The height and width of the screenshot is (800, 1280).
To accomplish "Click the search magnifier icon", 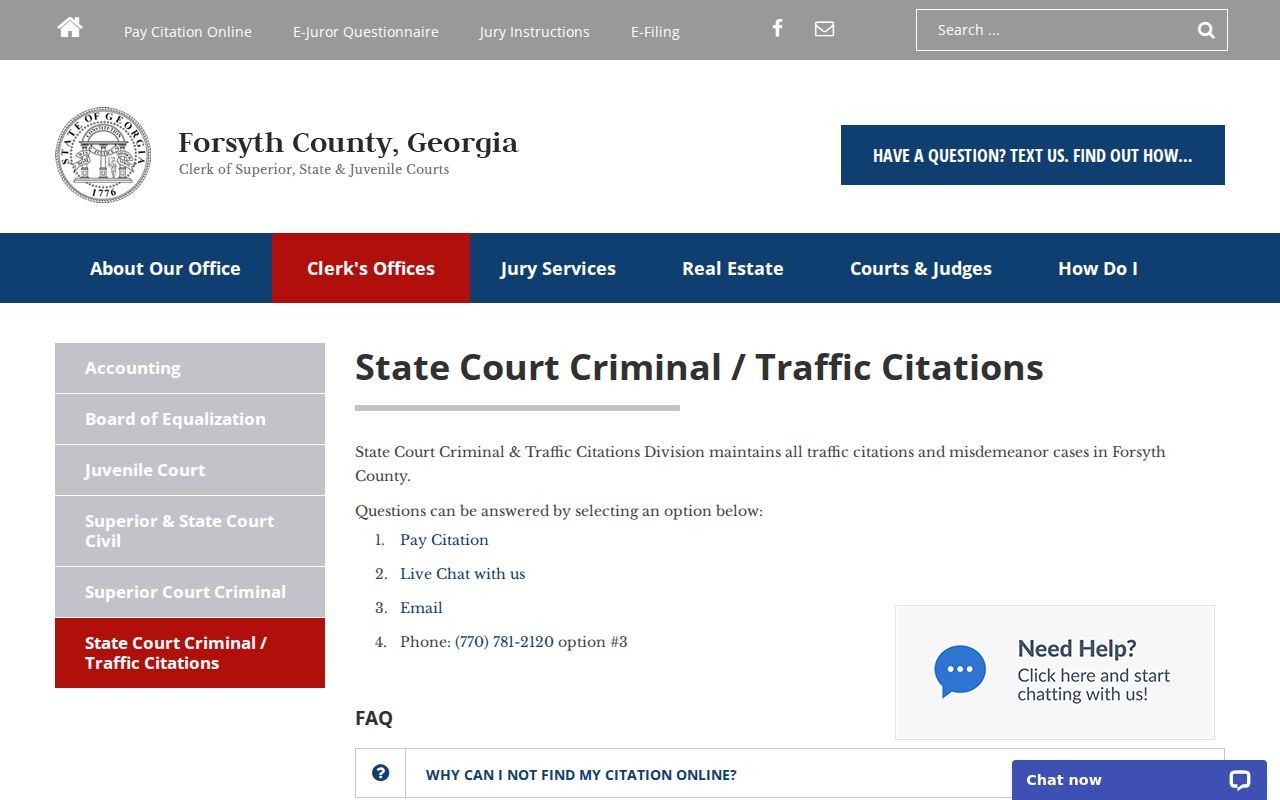I will (1206, 30).
